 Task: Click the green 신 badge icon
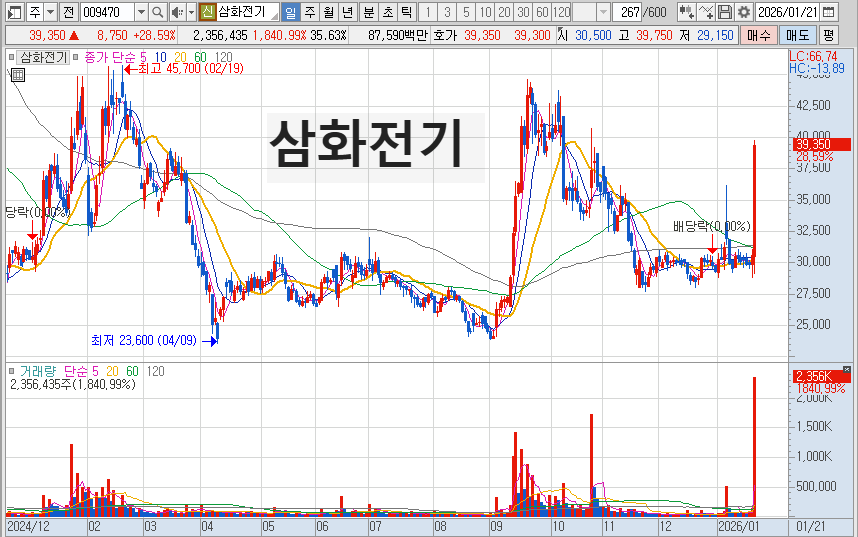(x=207, y=11)
